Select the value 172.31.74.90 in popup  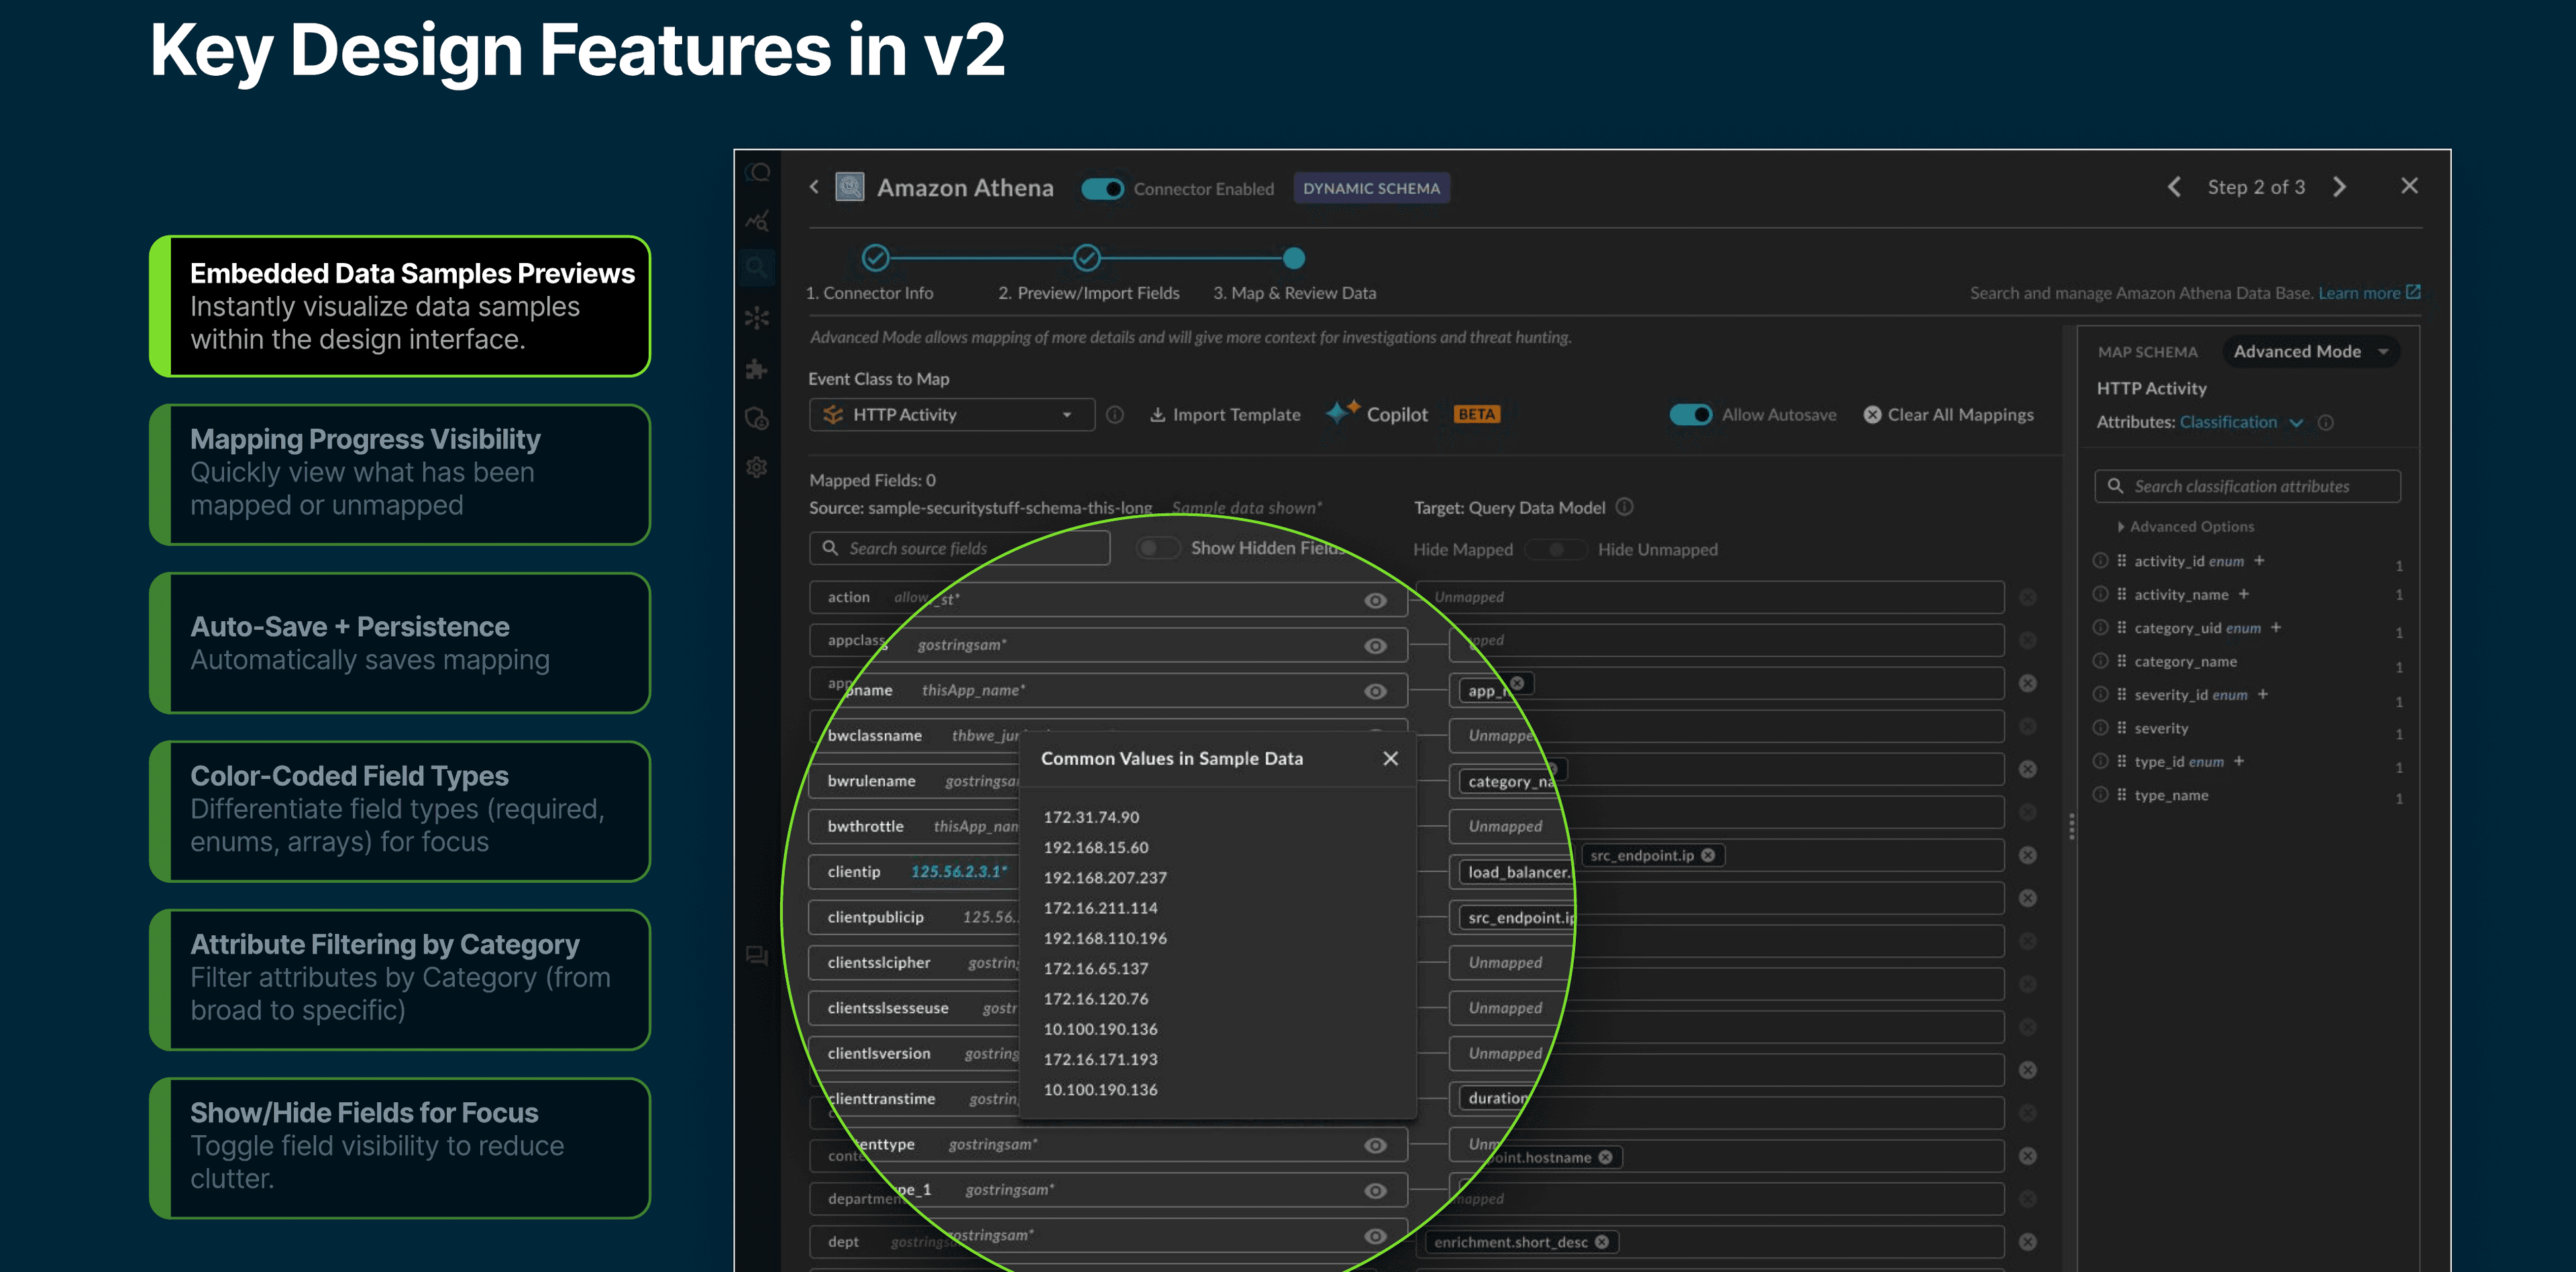point(1090,817)
